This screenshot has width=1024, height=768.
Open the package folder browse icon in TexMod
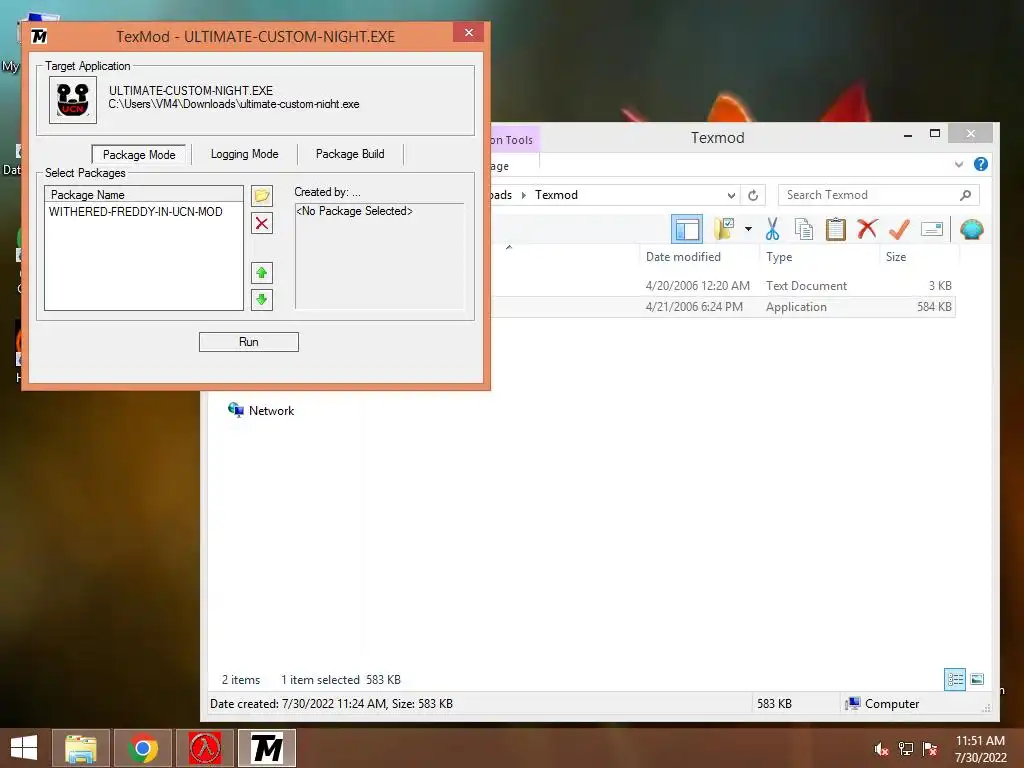click(262, 195)
